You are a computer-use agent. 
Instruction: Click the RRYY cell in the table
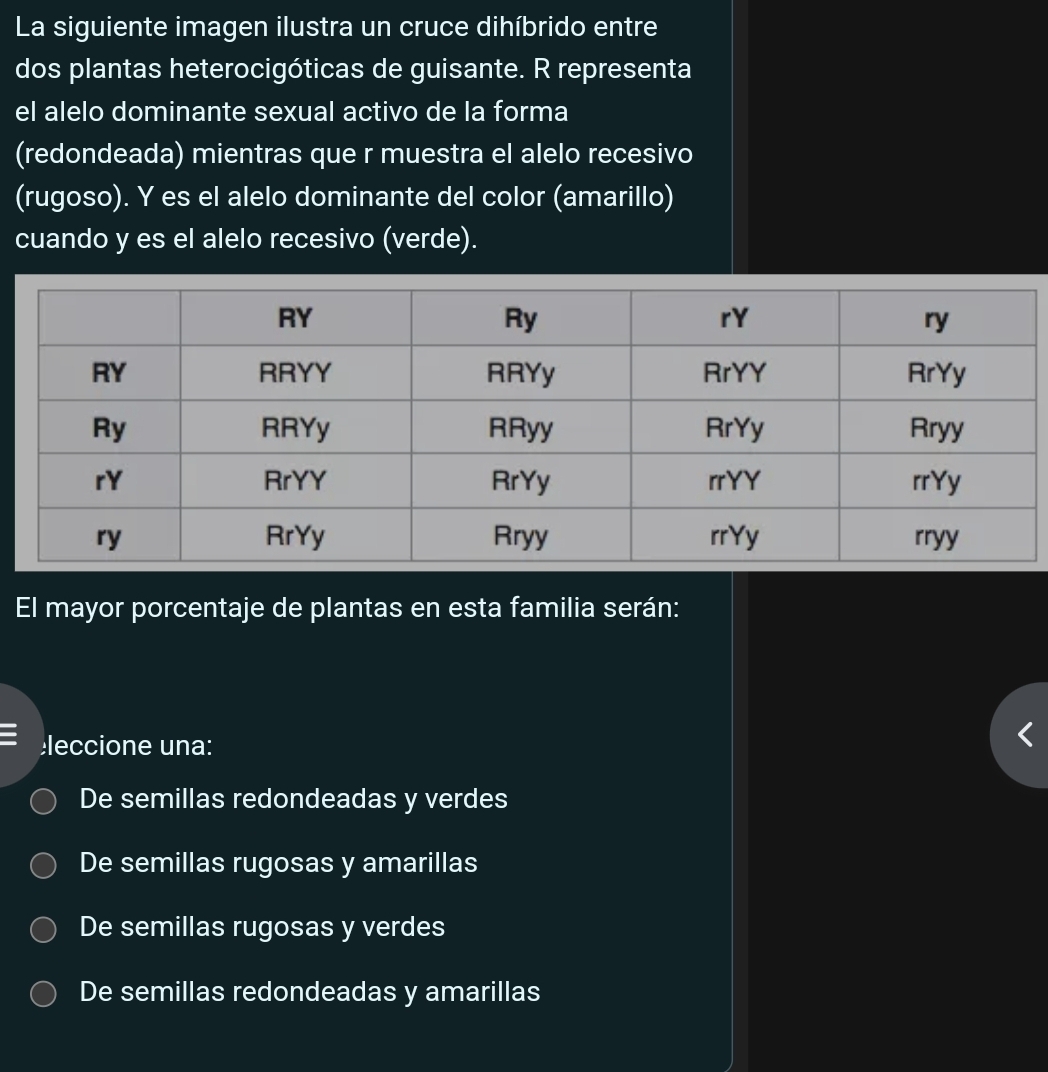(295, 374)
